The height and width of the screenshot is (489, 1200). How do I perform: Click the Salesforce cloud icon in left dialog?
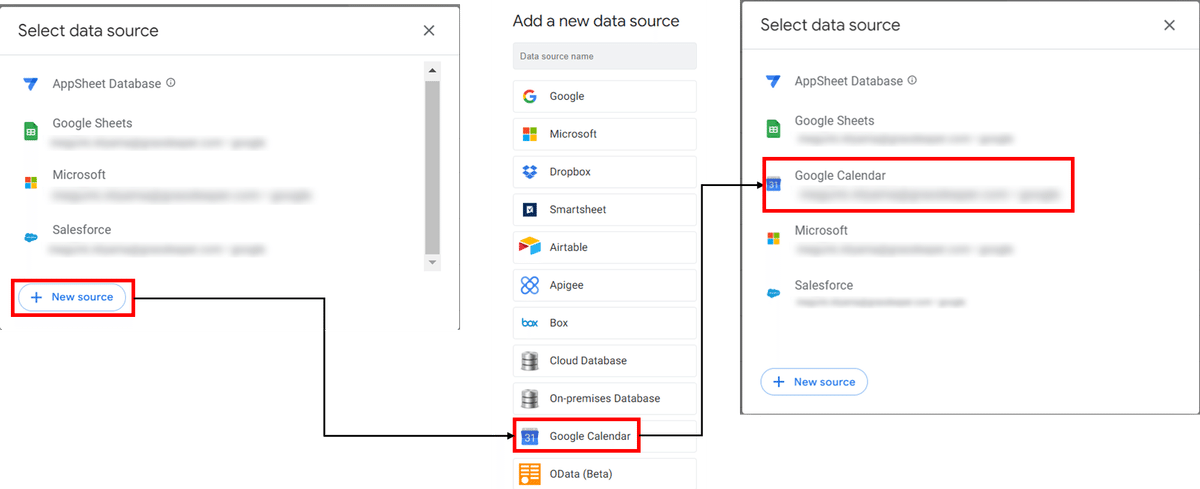[x=31, y=237]
